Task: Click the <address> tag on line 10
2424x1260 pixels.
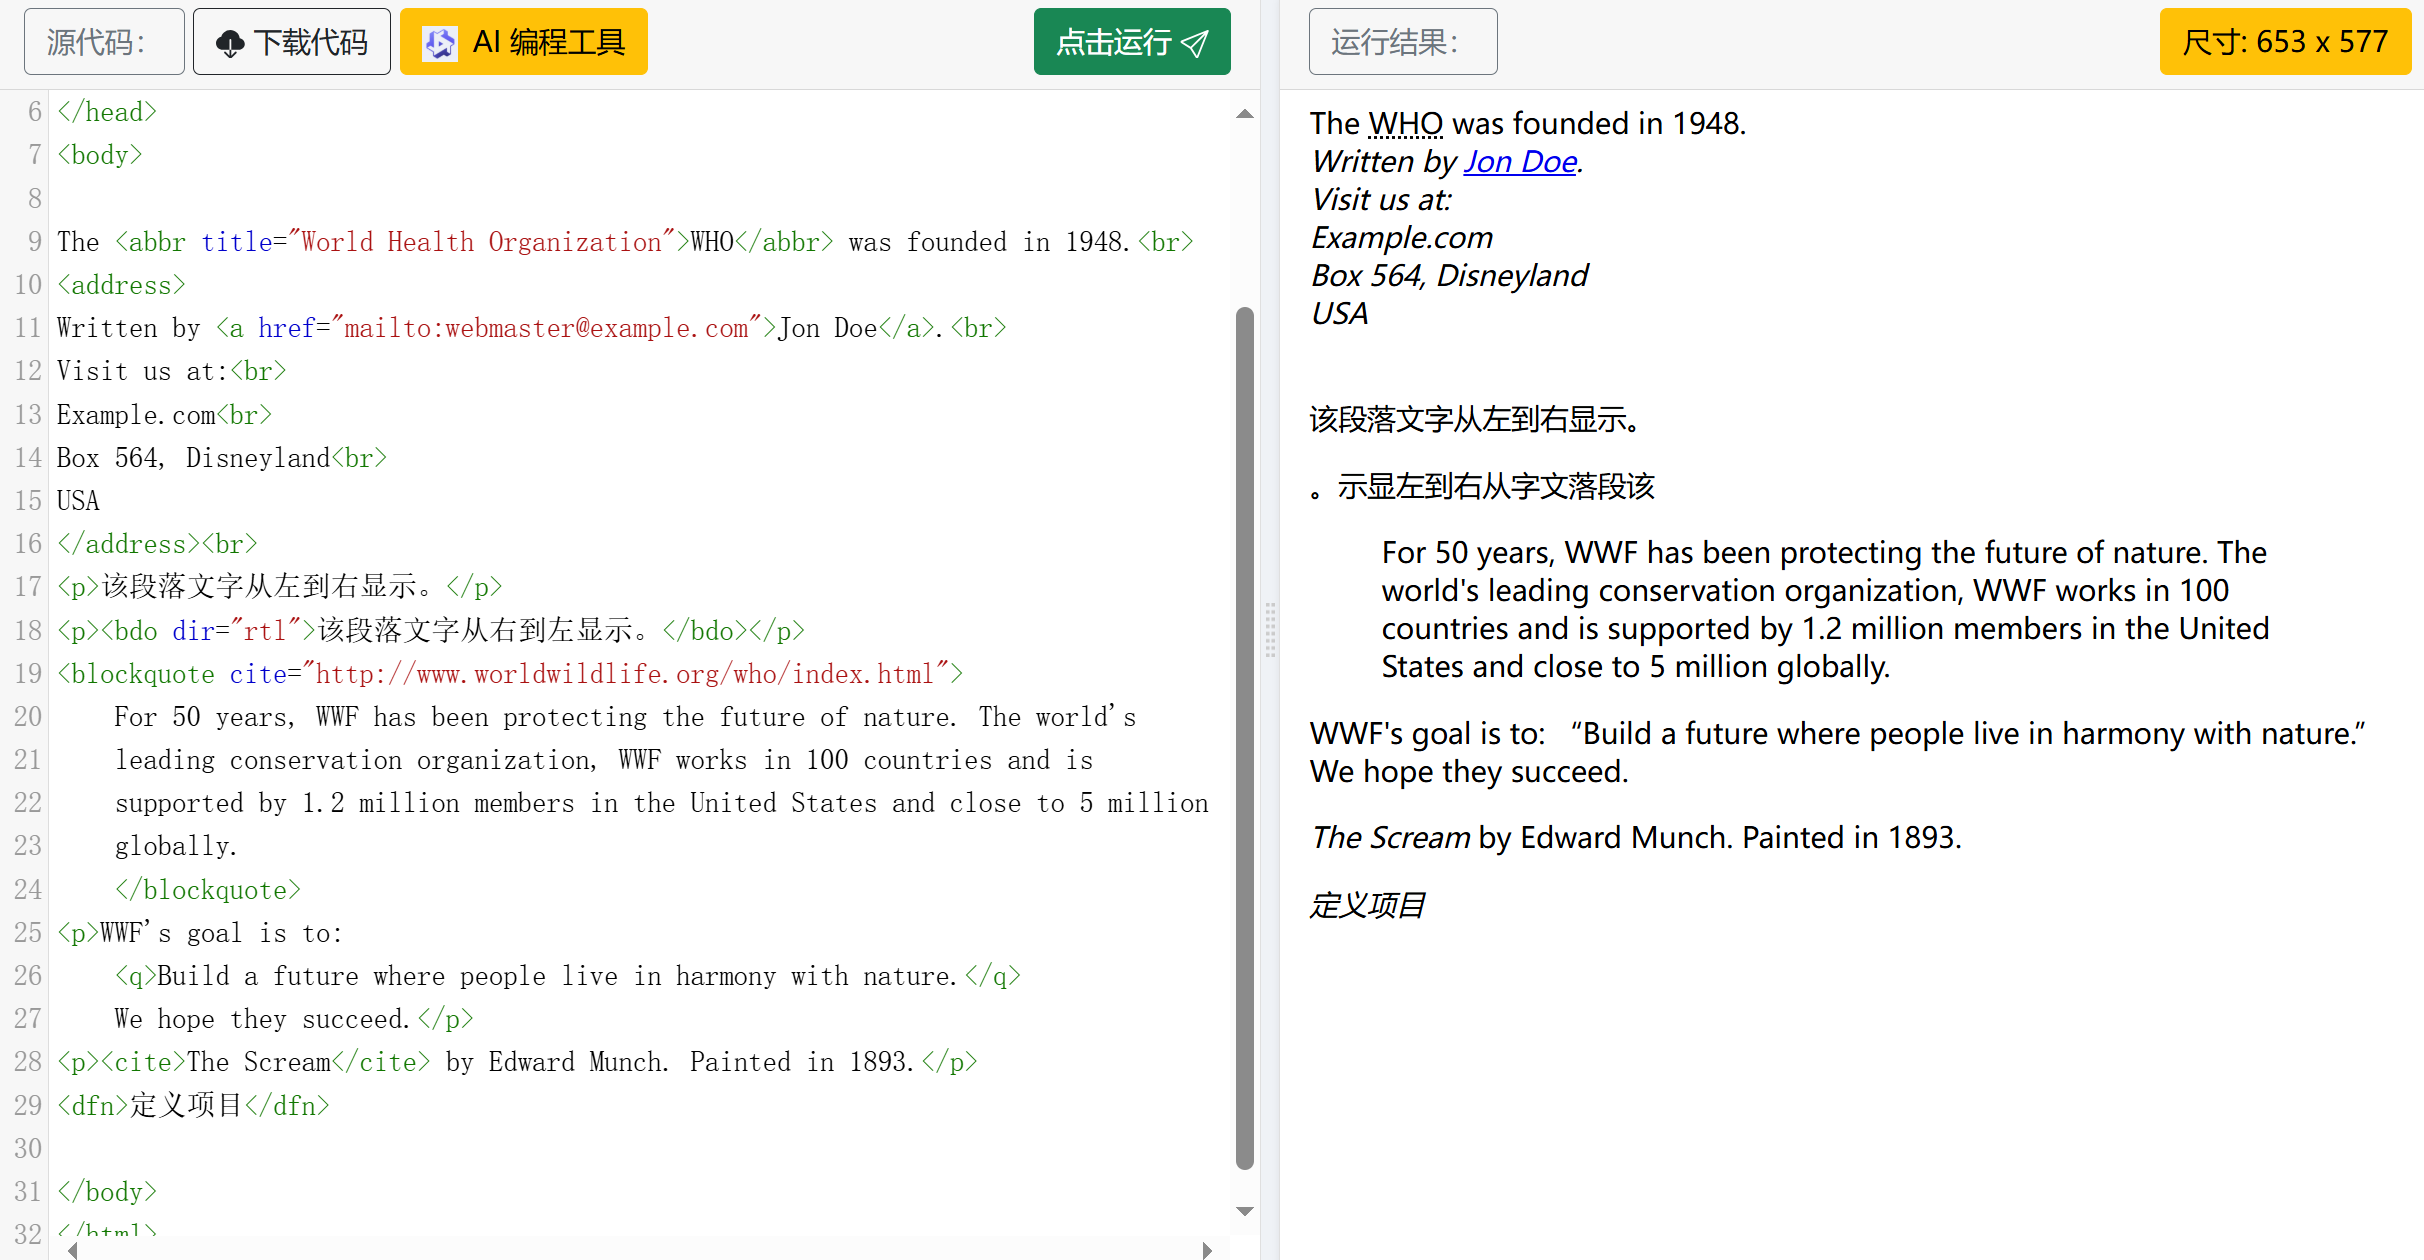Action: coord(121,285)
